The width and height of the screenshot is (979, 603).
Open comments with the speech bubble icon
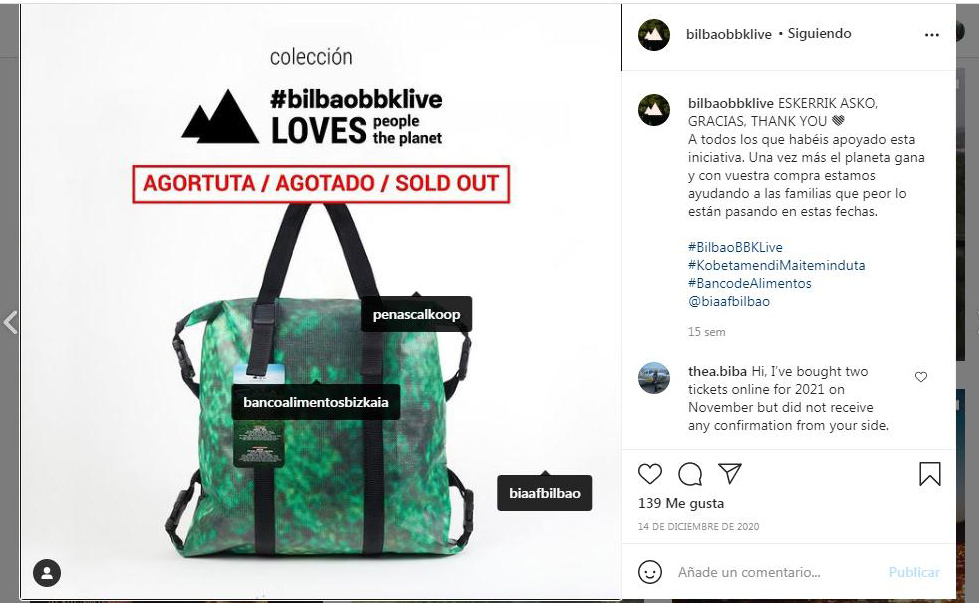click(x=690, y=474)
